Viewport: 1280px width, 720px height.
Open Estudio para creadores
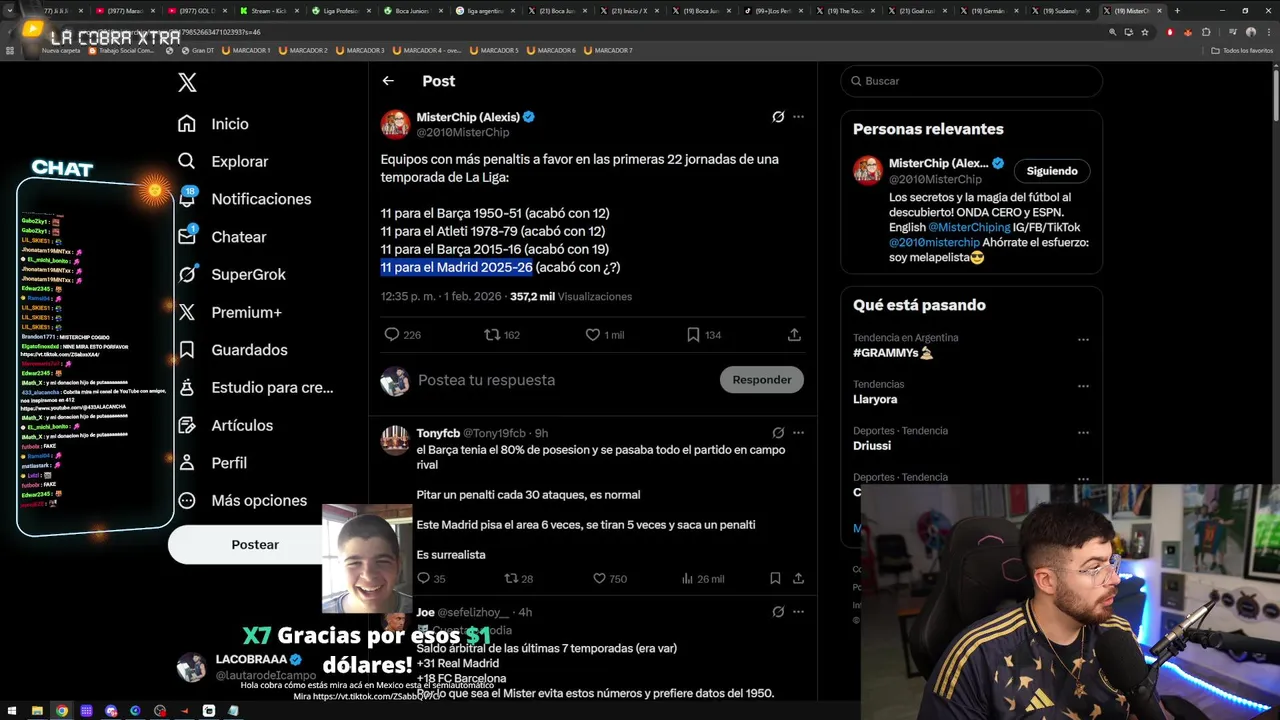[x=255, y=387]
